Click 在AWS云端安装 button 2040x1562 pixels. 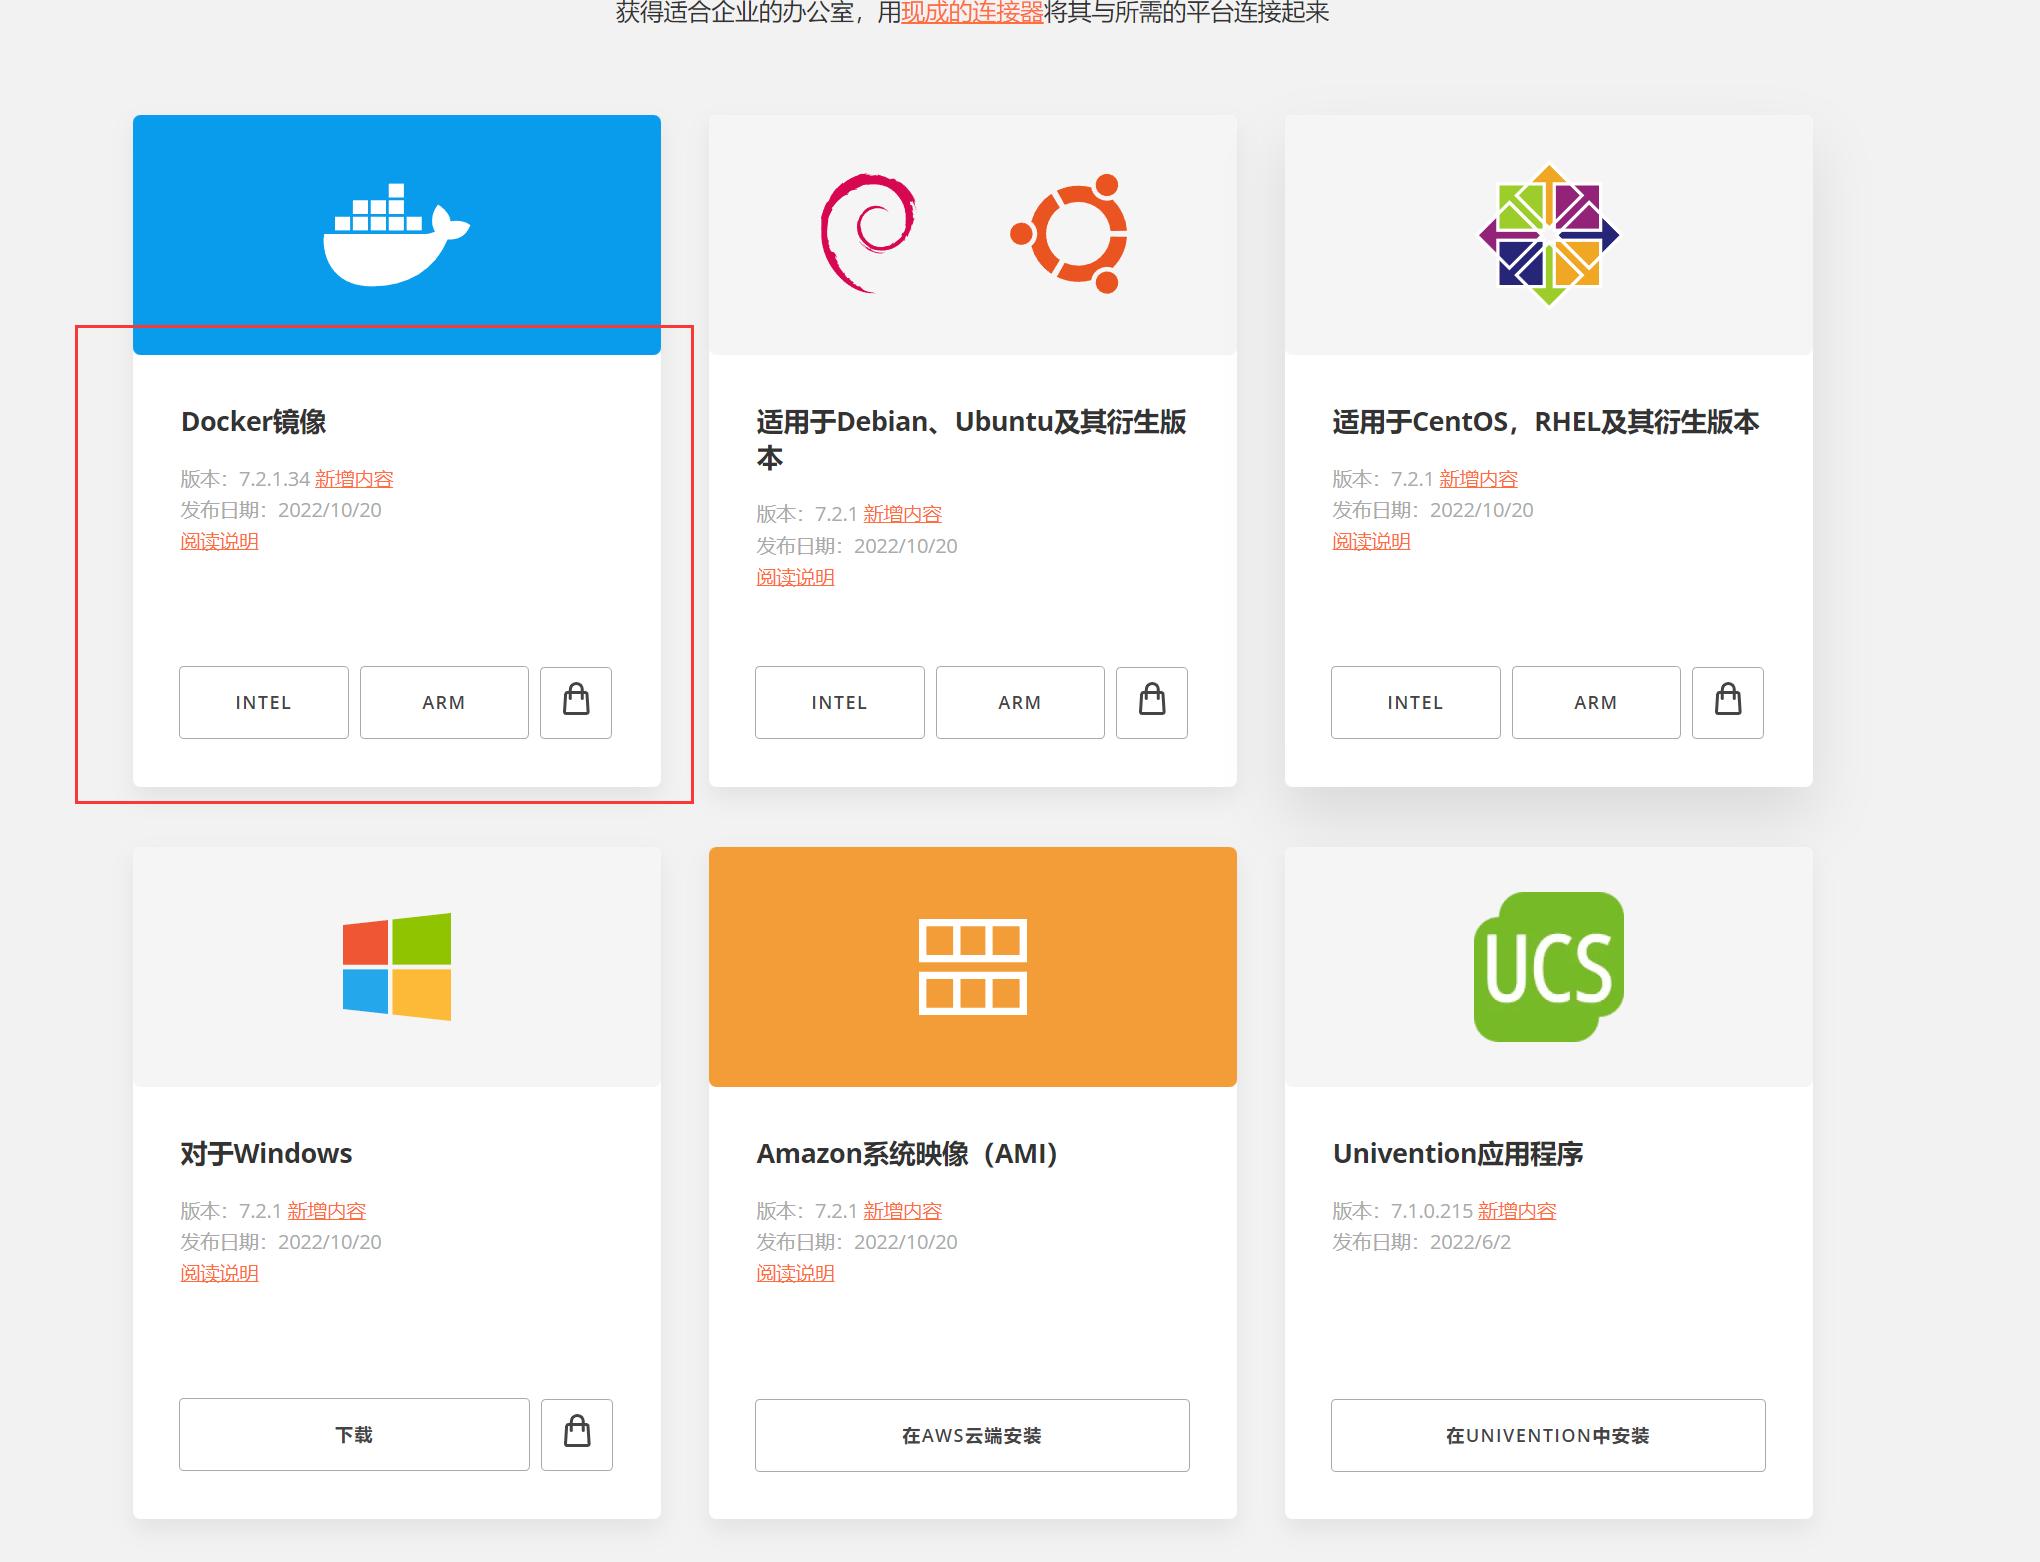[971, 1434]
